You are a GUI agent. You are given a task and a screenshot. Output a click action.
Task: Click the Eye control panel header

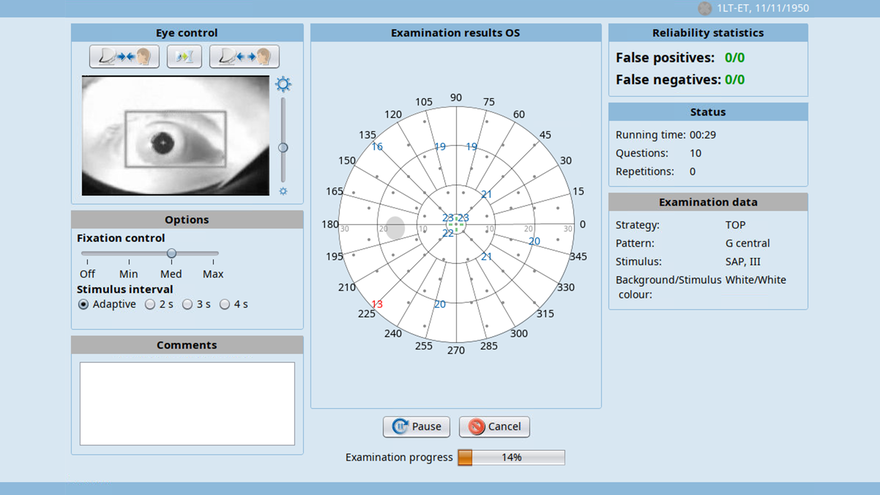tap(187, 33)
